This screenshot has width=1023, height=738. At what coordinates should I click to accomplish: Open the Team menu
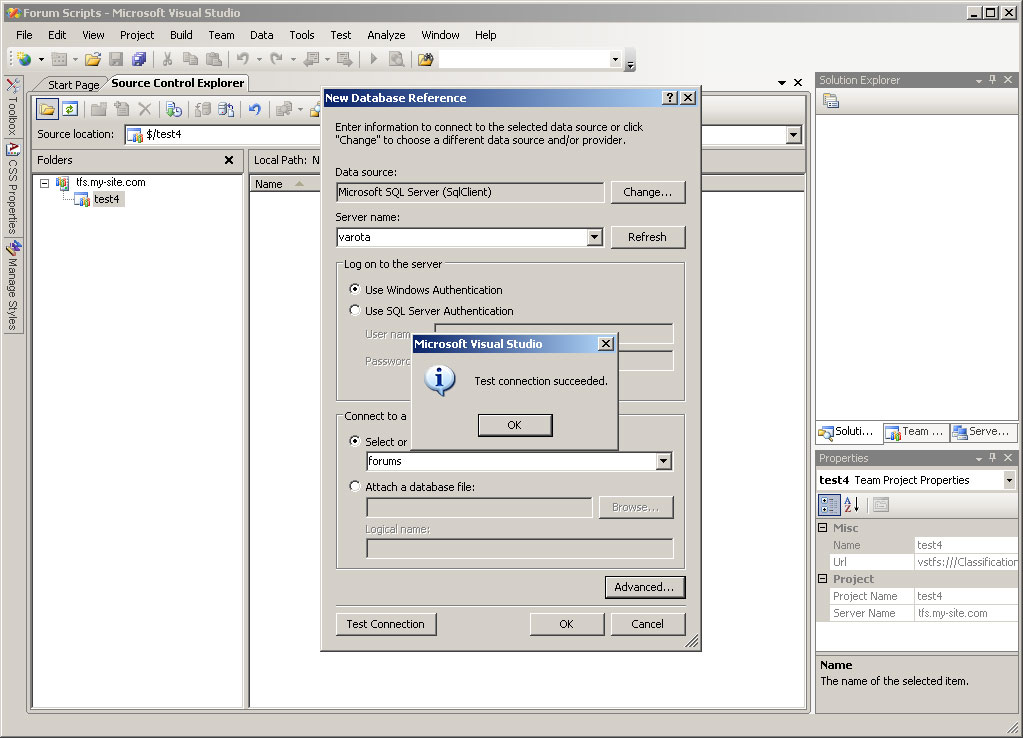221,35
